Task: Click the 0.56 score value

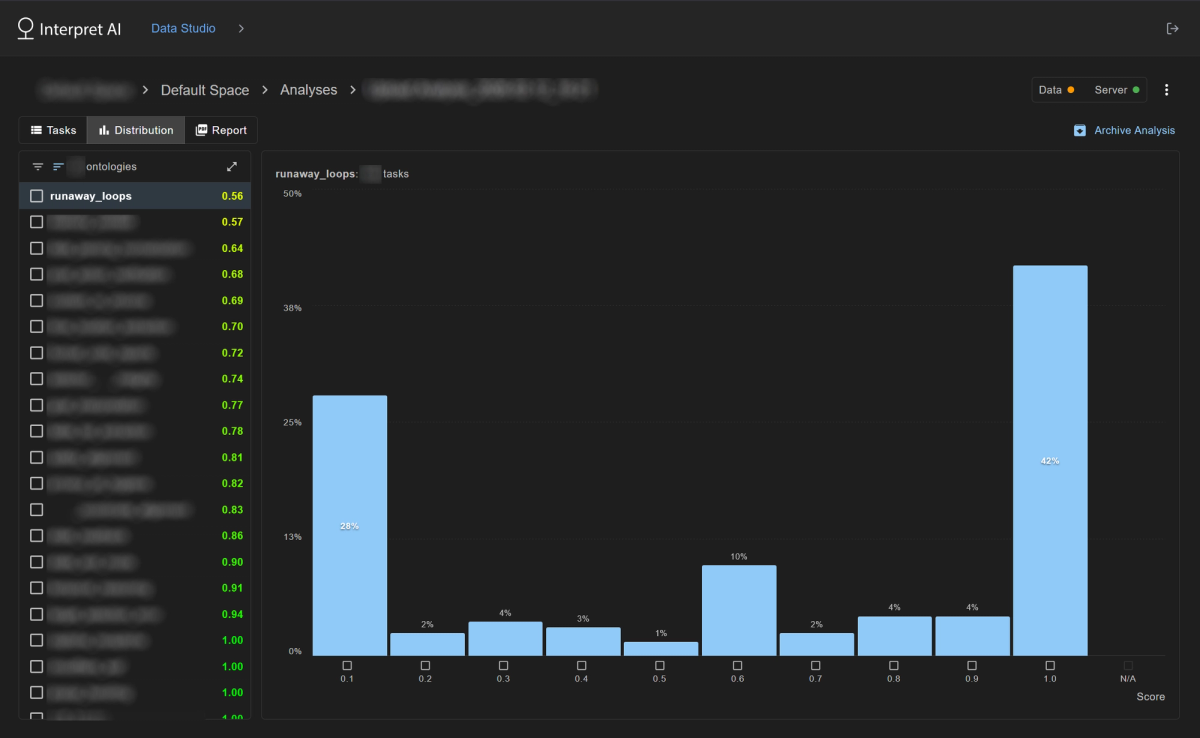Action: point(232,196)
